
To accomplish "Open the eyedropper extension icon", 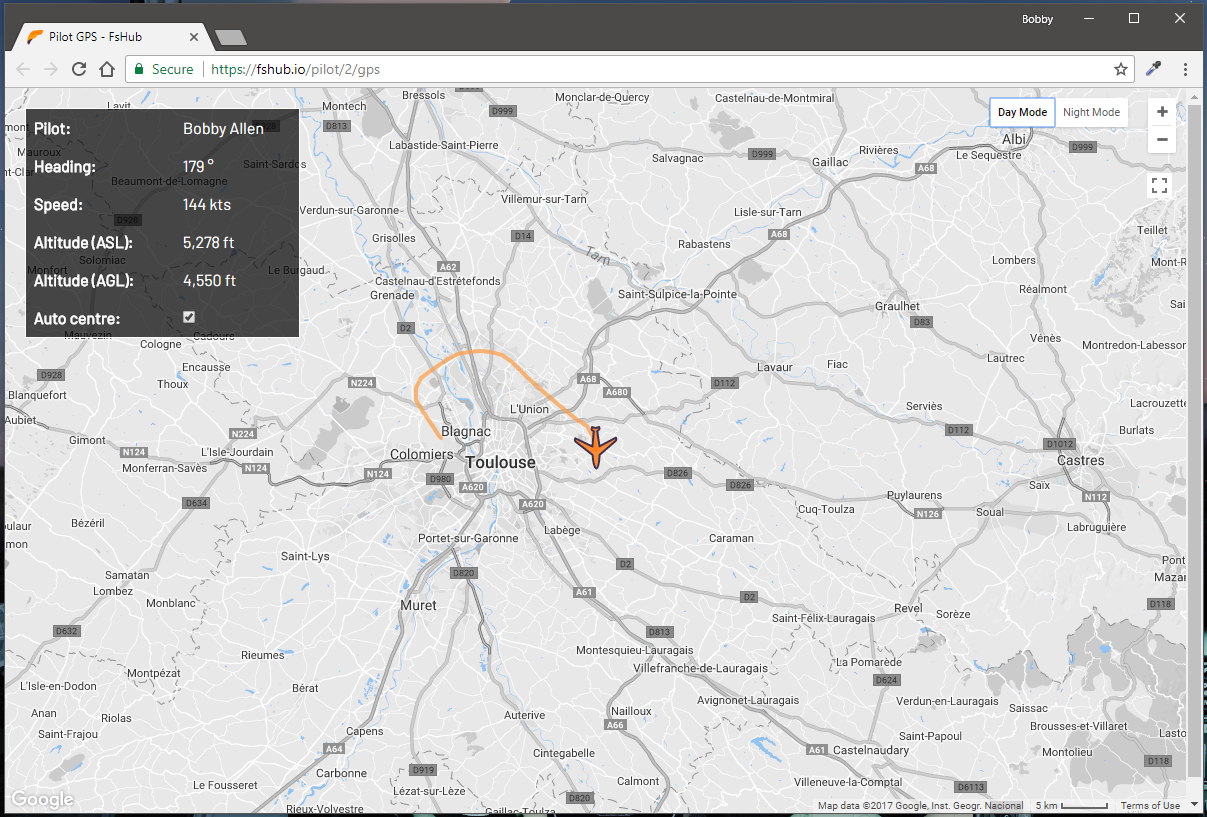I will tap(1153, 69).
